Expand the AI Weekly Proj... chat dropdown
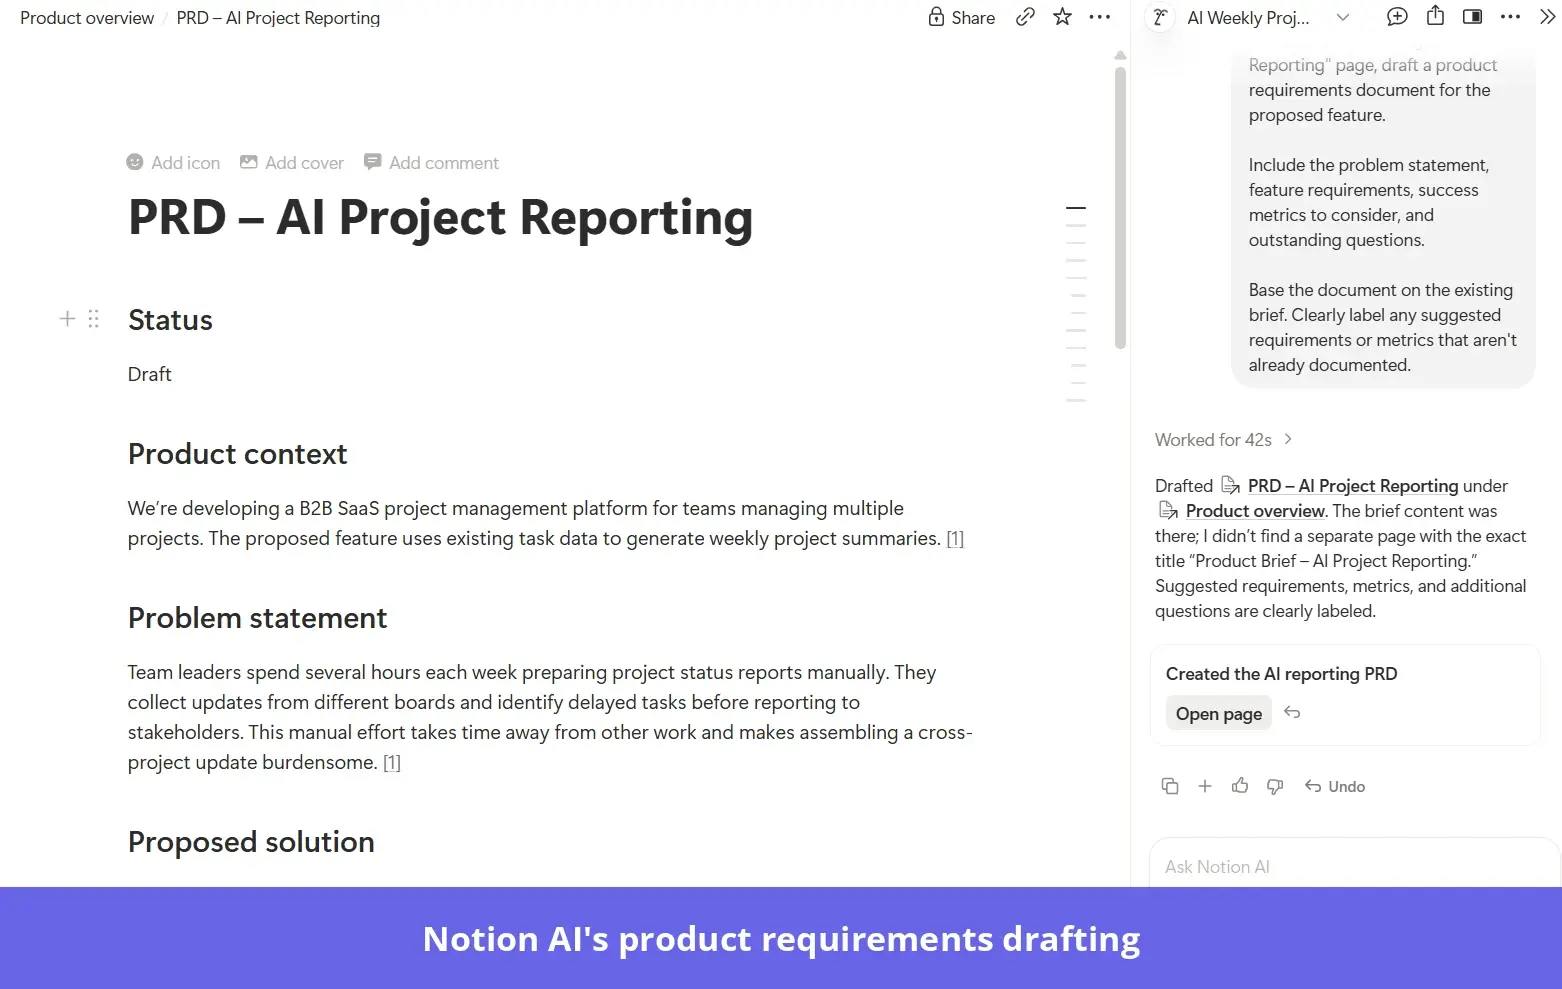Image resolution: width=1562 pixels, height=989 pixels. 1343,17
